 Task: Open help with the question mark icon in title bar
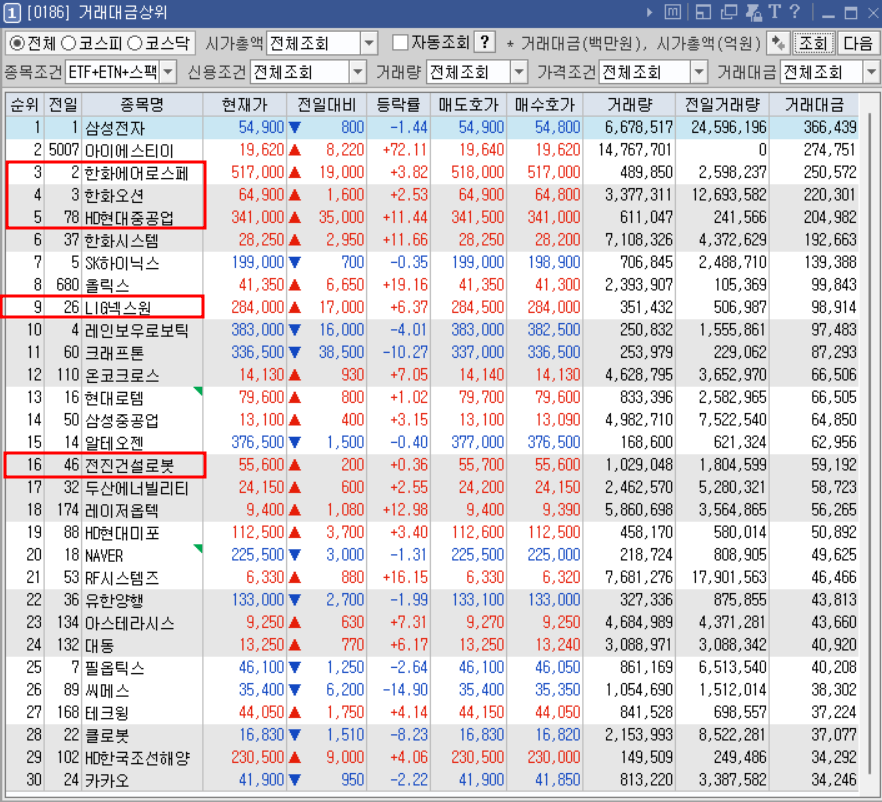(795, 12)
